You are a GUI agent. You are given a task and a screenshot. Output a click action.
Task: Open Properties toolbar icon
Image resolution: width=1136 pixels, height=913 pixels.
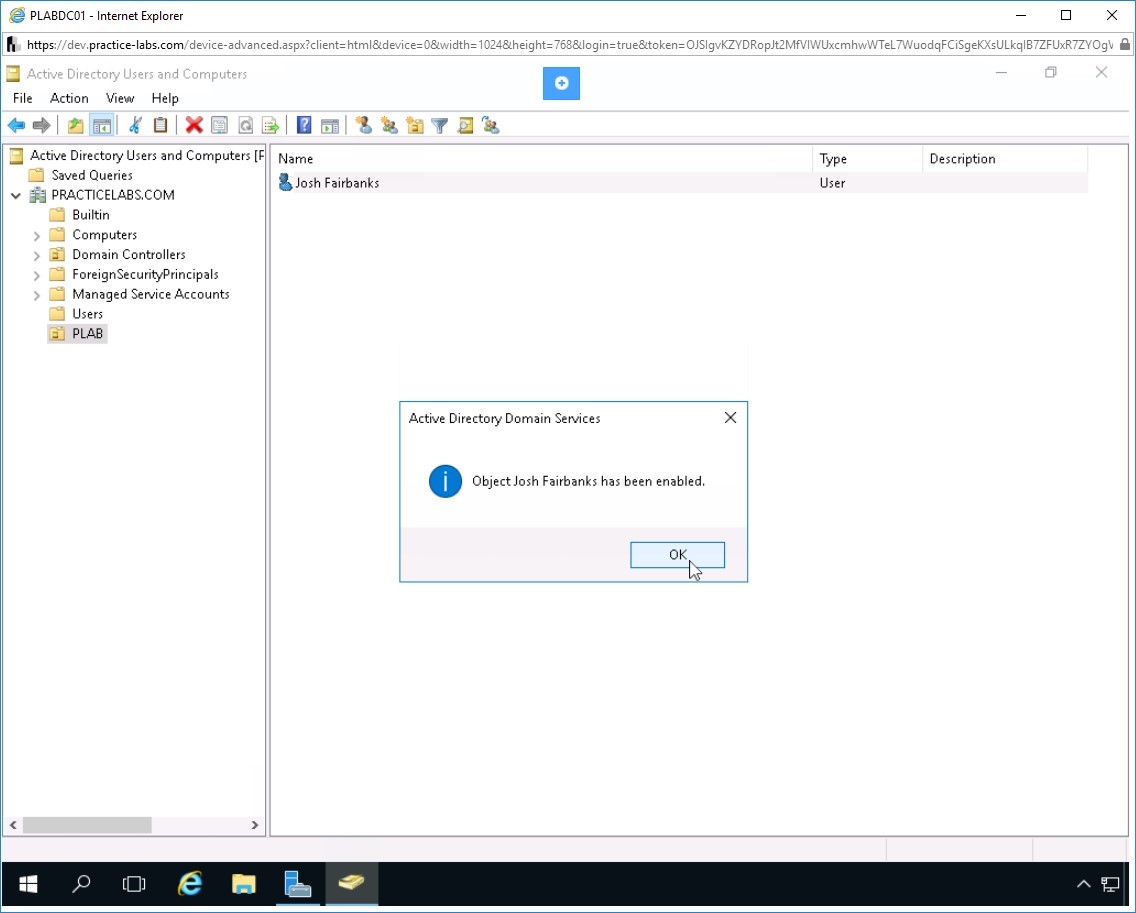click(219, 125)
